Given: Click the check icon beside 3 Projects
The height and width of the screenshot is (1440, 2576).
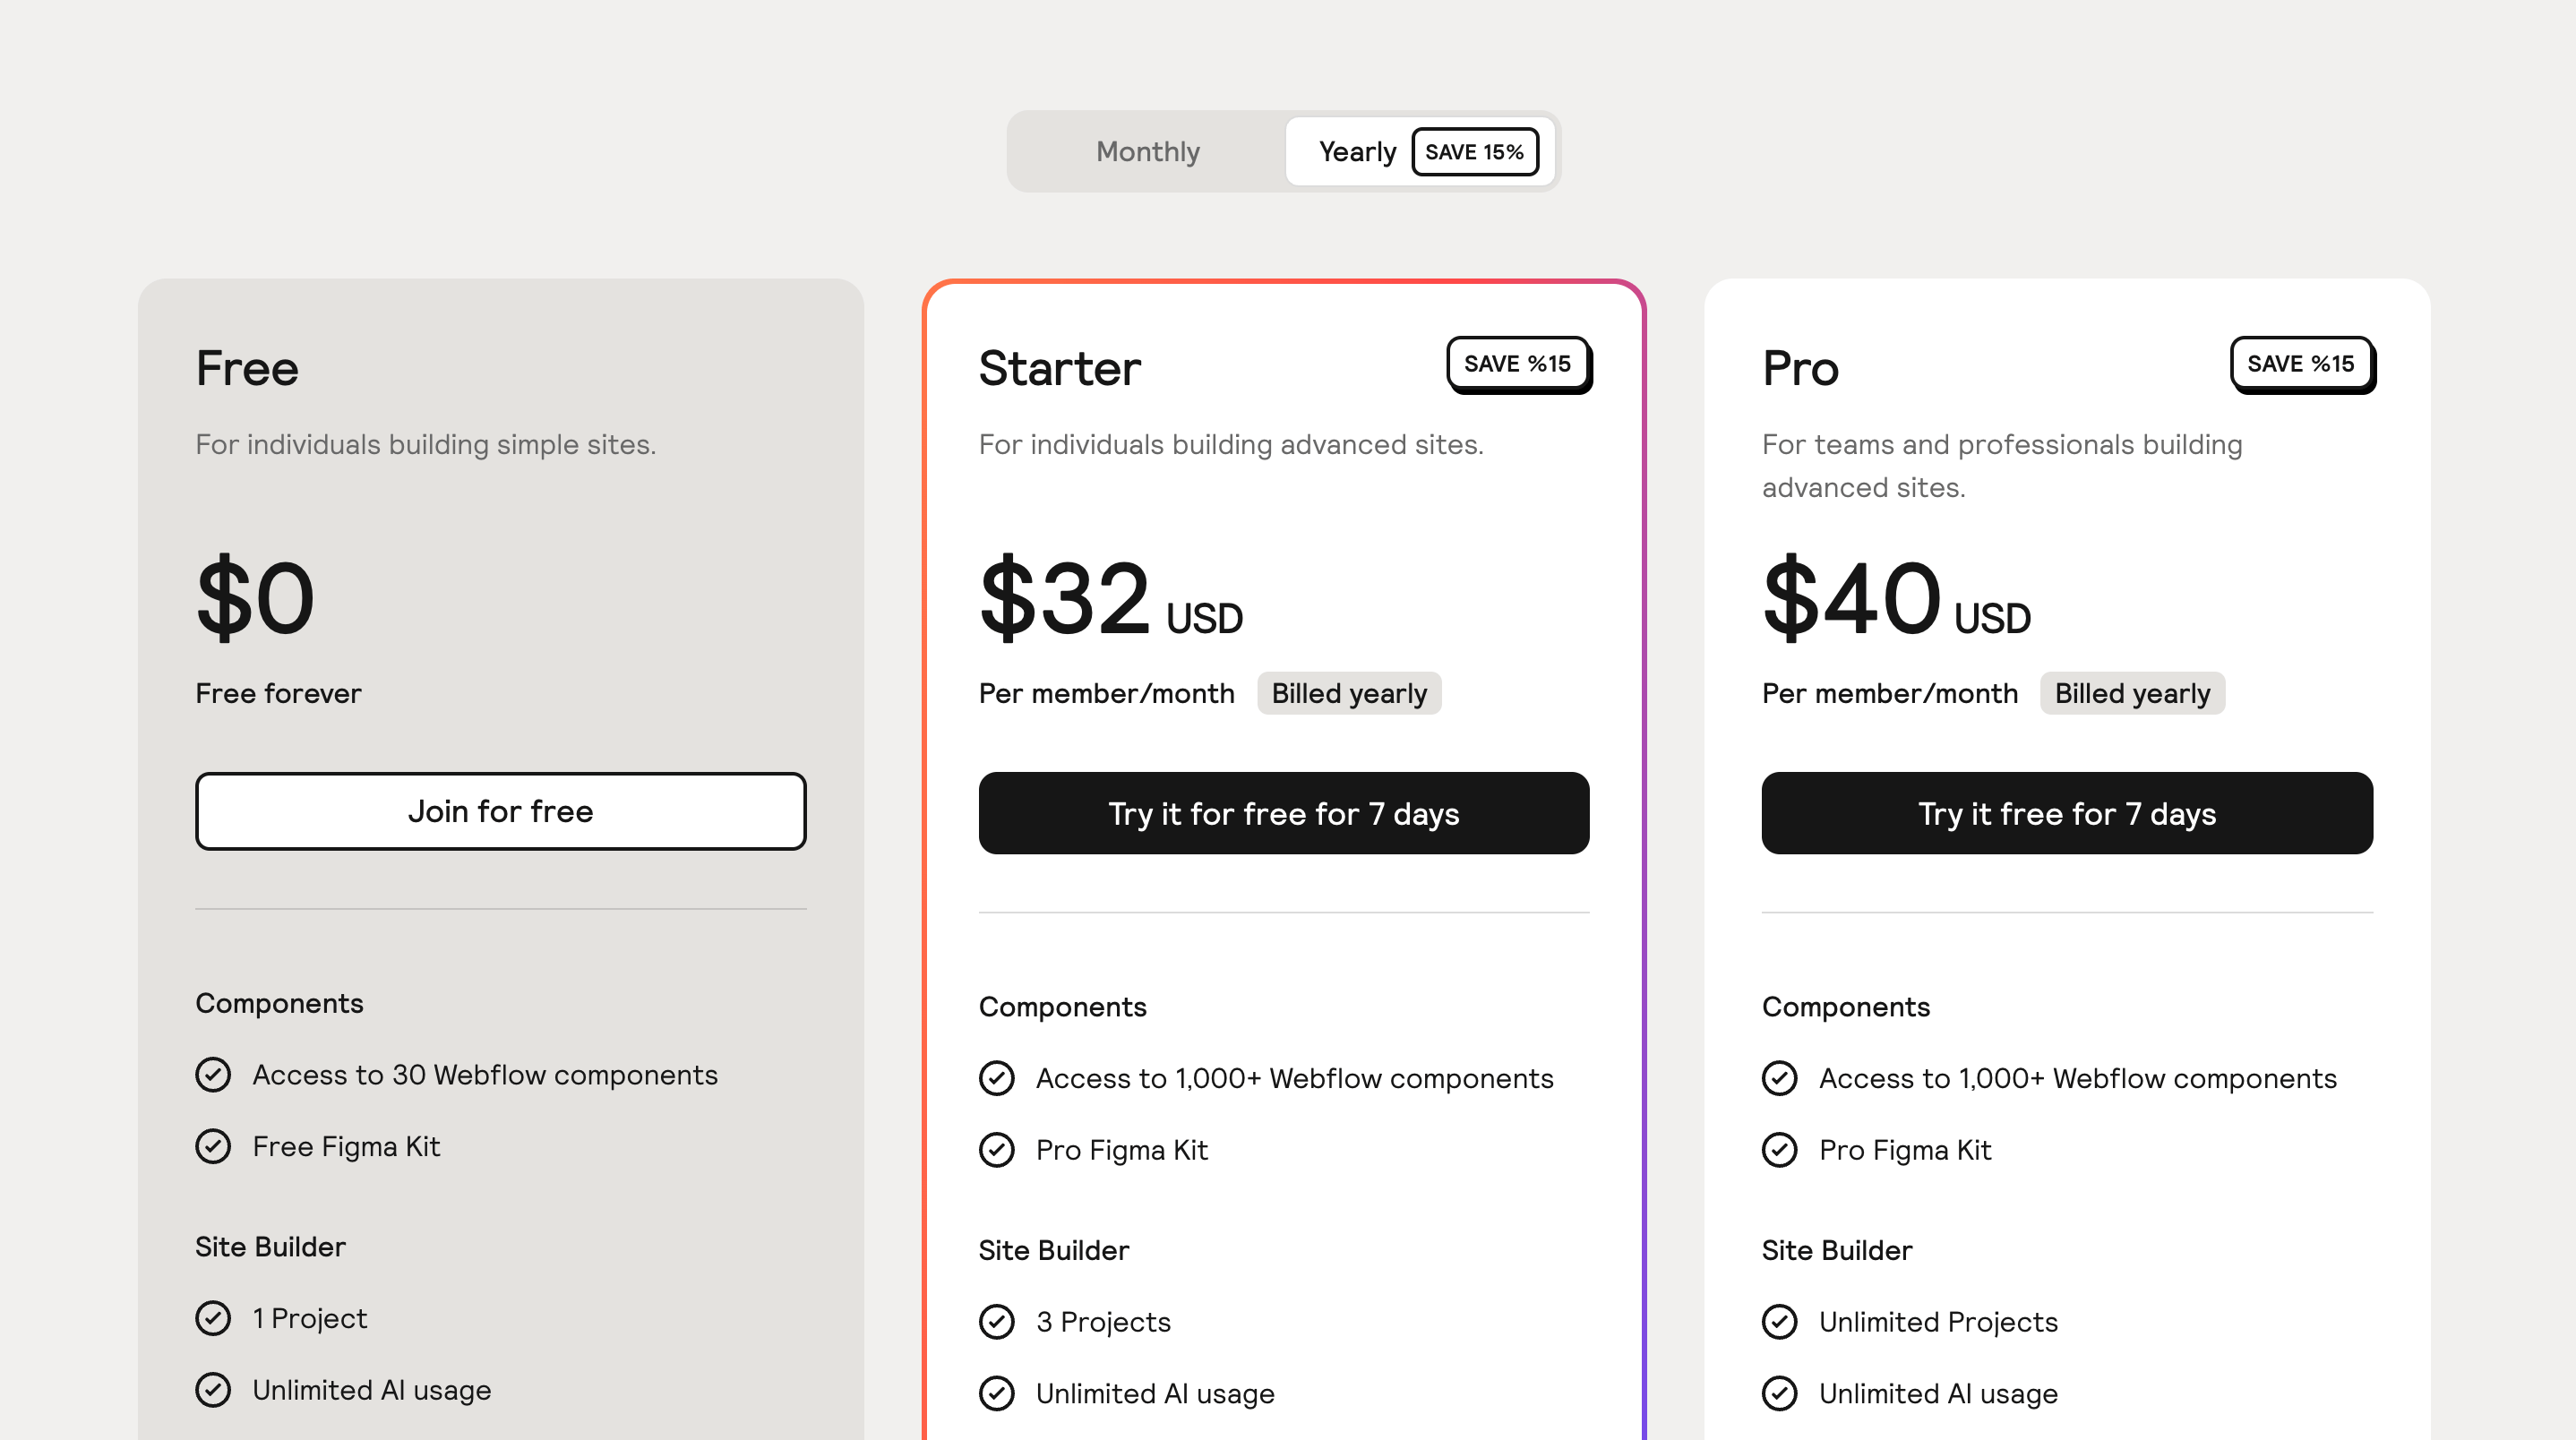Looking at the screenshot, I should 996,1322.
